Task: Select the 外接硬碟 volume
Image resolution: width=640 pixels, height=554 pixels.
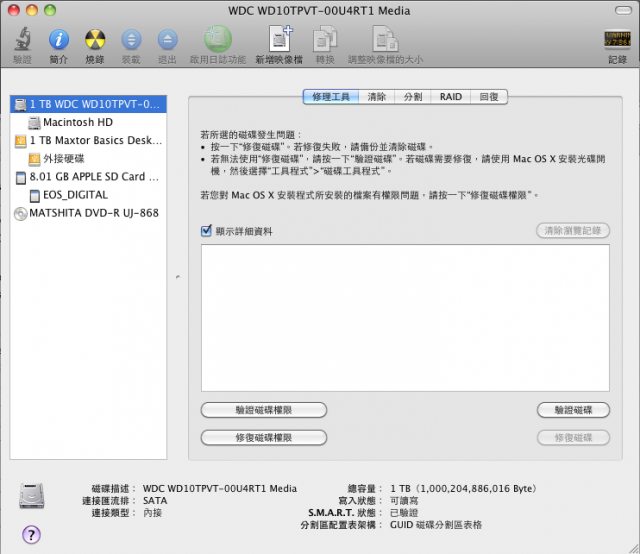Action: pos(88,158)
